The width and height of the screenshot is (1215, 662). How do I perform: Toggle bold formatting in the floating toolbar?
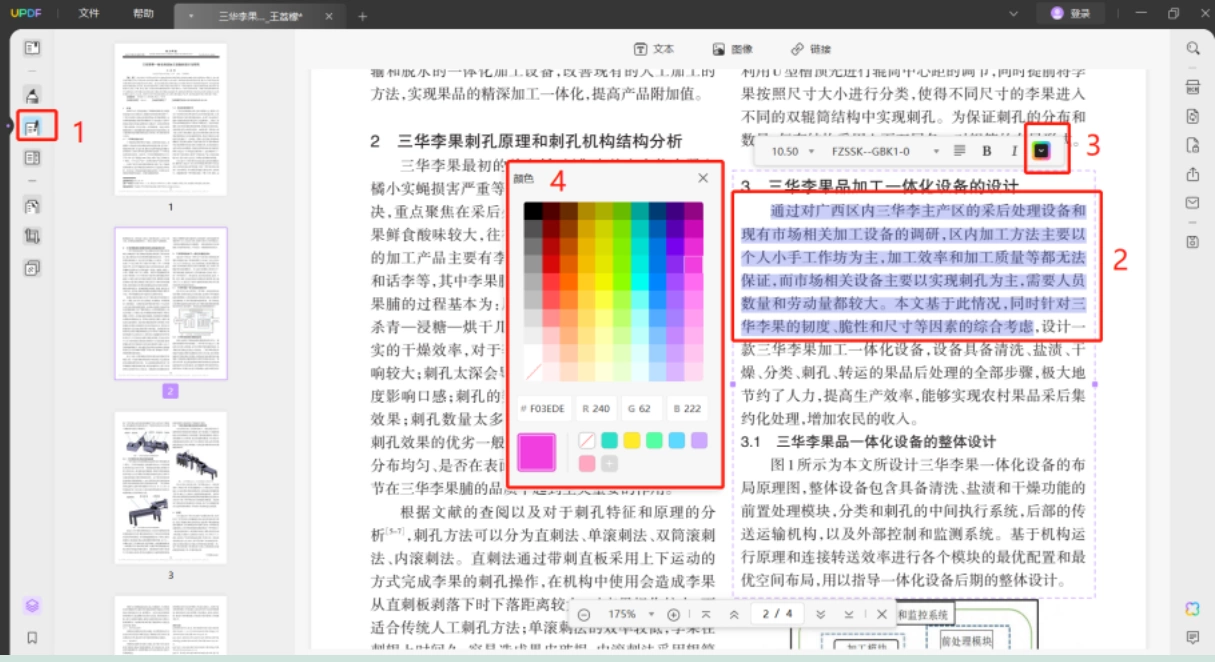(986, 151)
